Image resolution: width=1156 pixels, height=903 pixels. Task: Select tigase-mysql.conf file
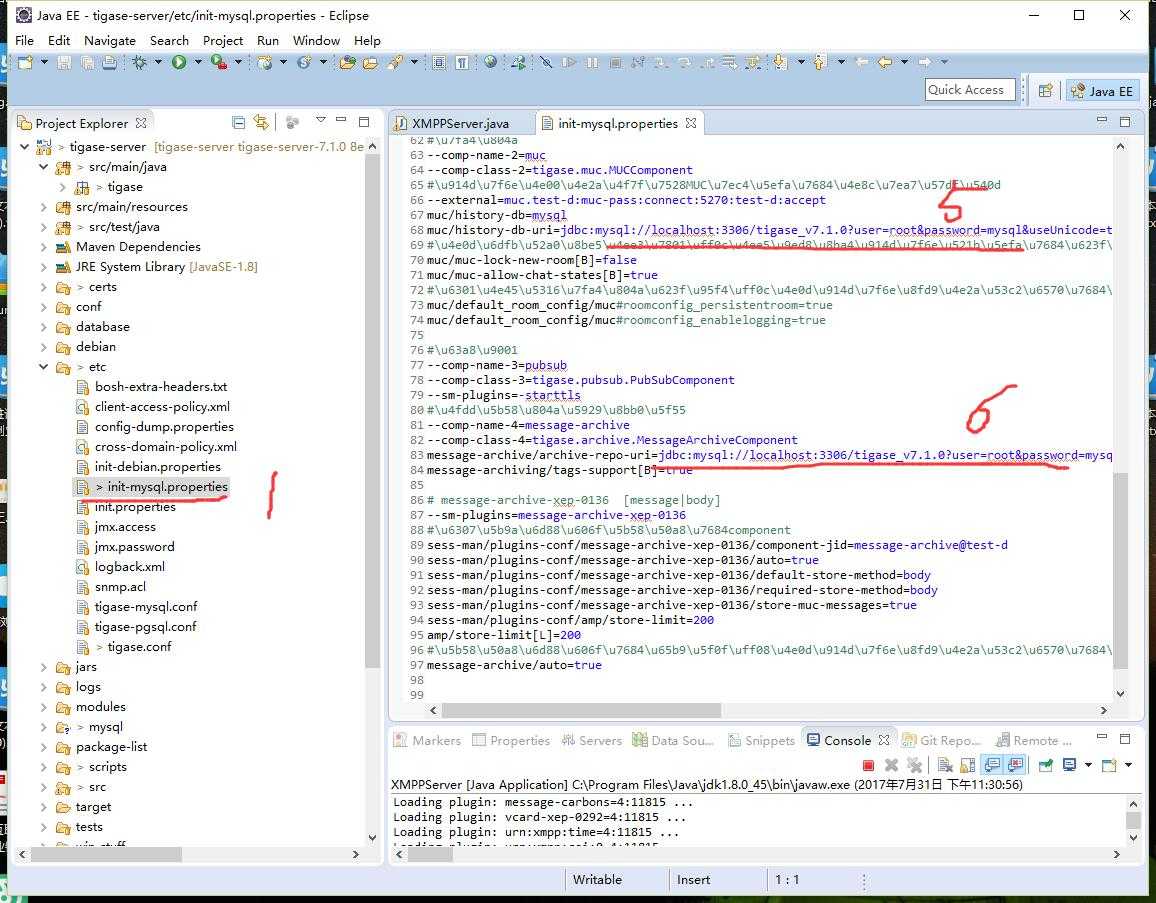145,607
